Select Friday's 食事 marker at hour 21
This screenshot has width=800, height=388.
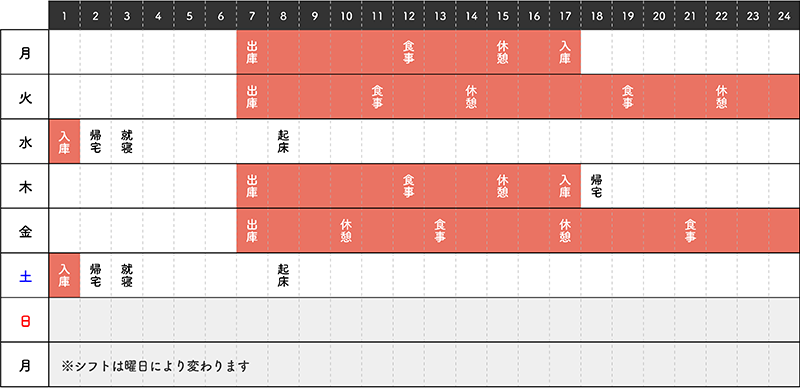pyautogui.click(x=690, y=231)
